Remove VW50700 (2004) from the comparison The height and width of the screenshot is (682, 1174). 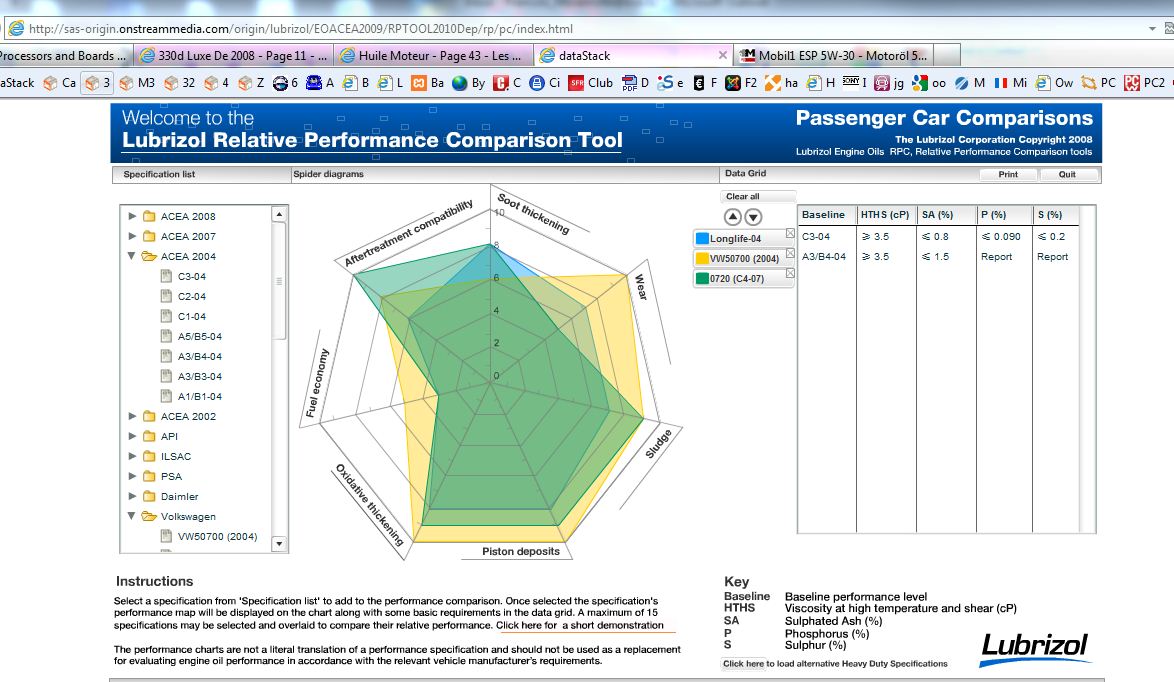tap(790, 254)
